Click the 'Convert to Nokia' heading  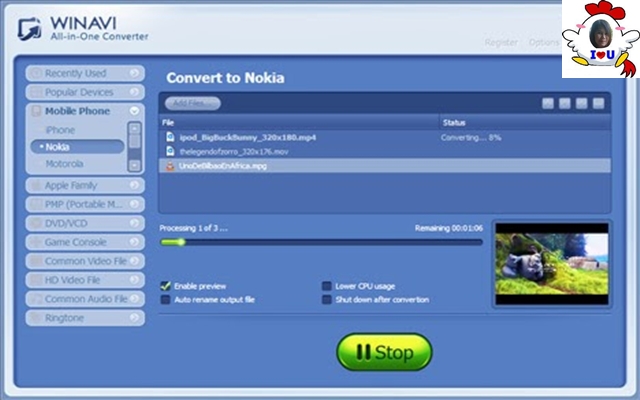tap(225, 78)
